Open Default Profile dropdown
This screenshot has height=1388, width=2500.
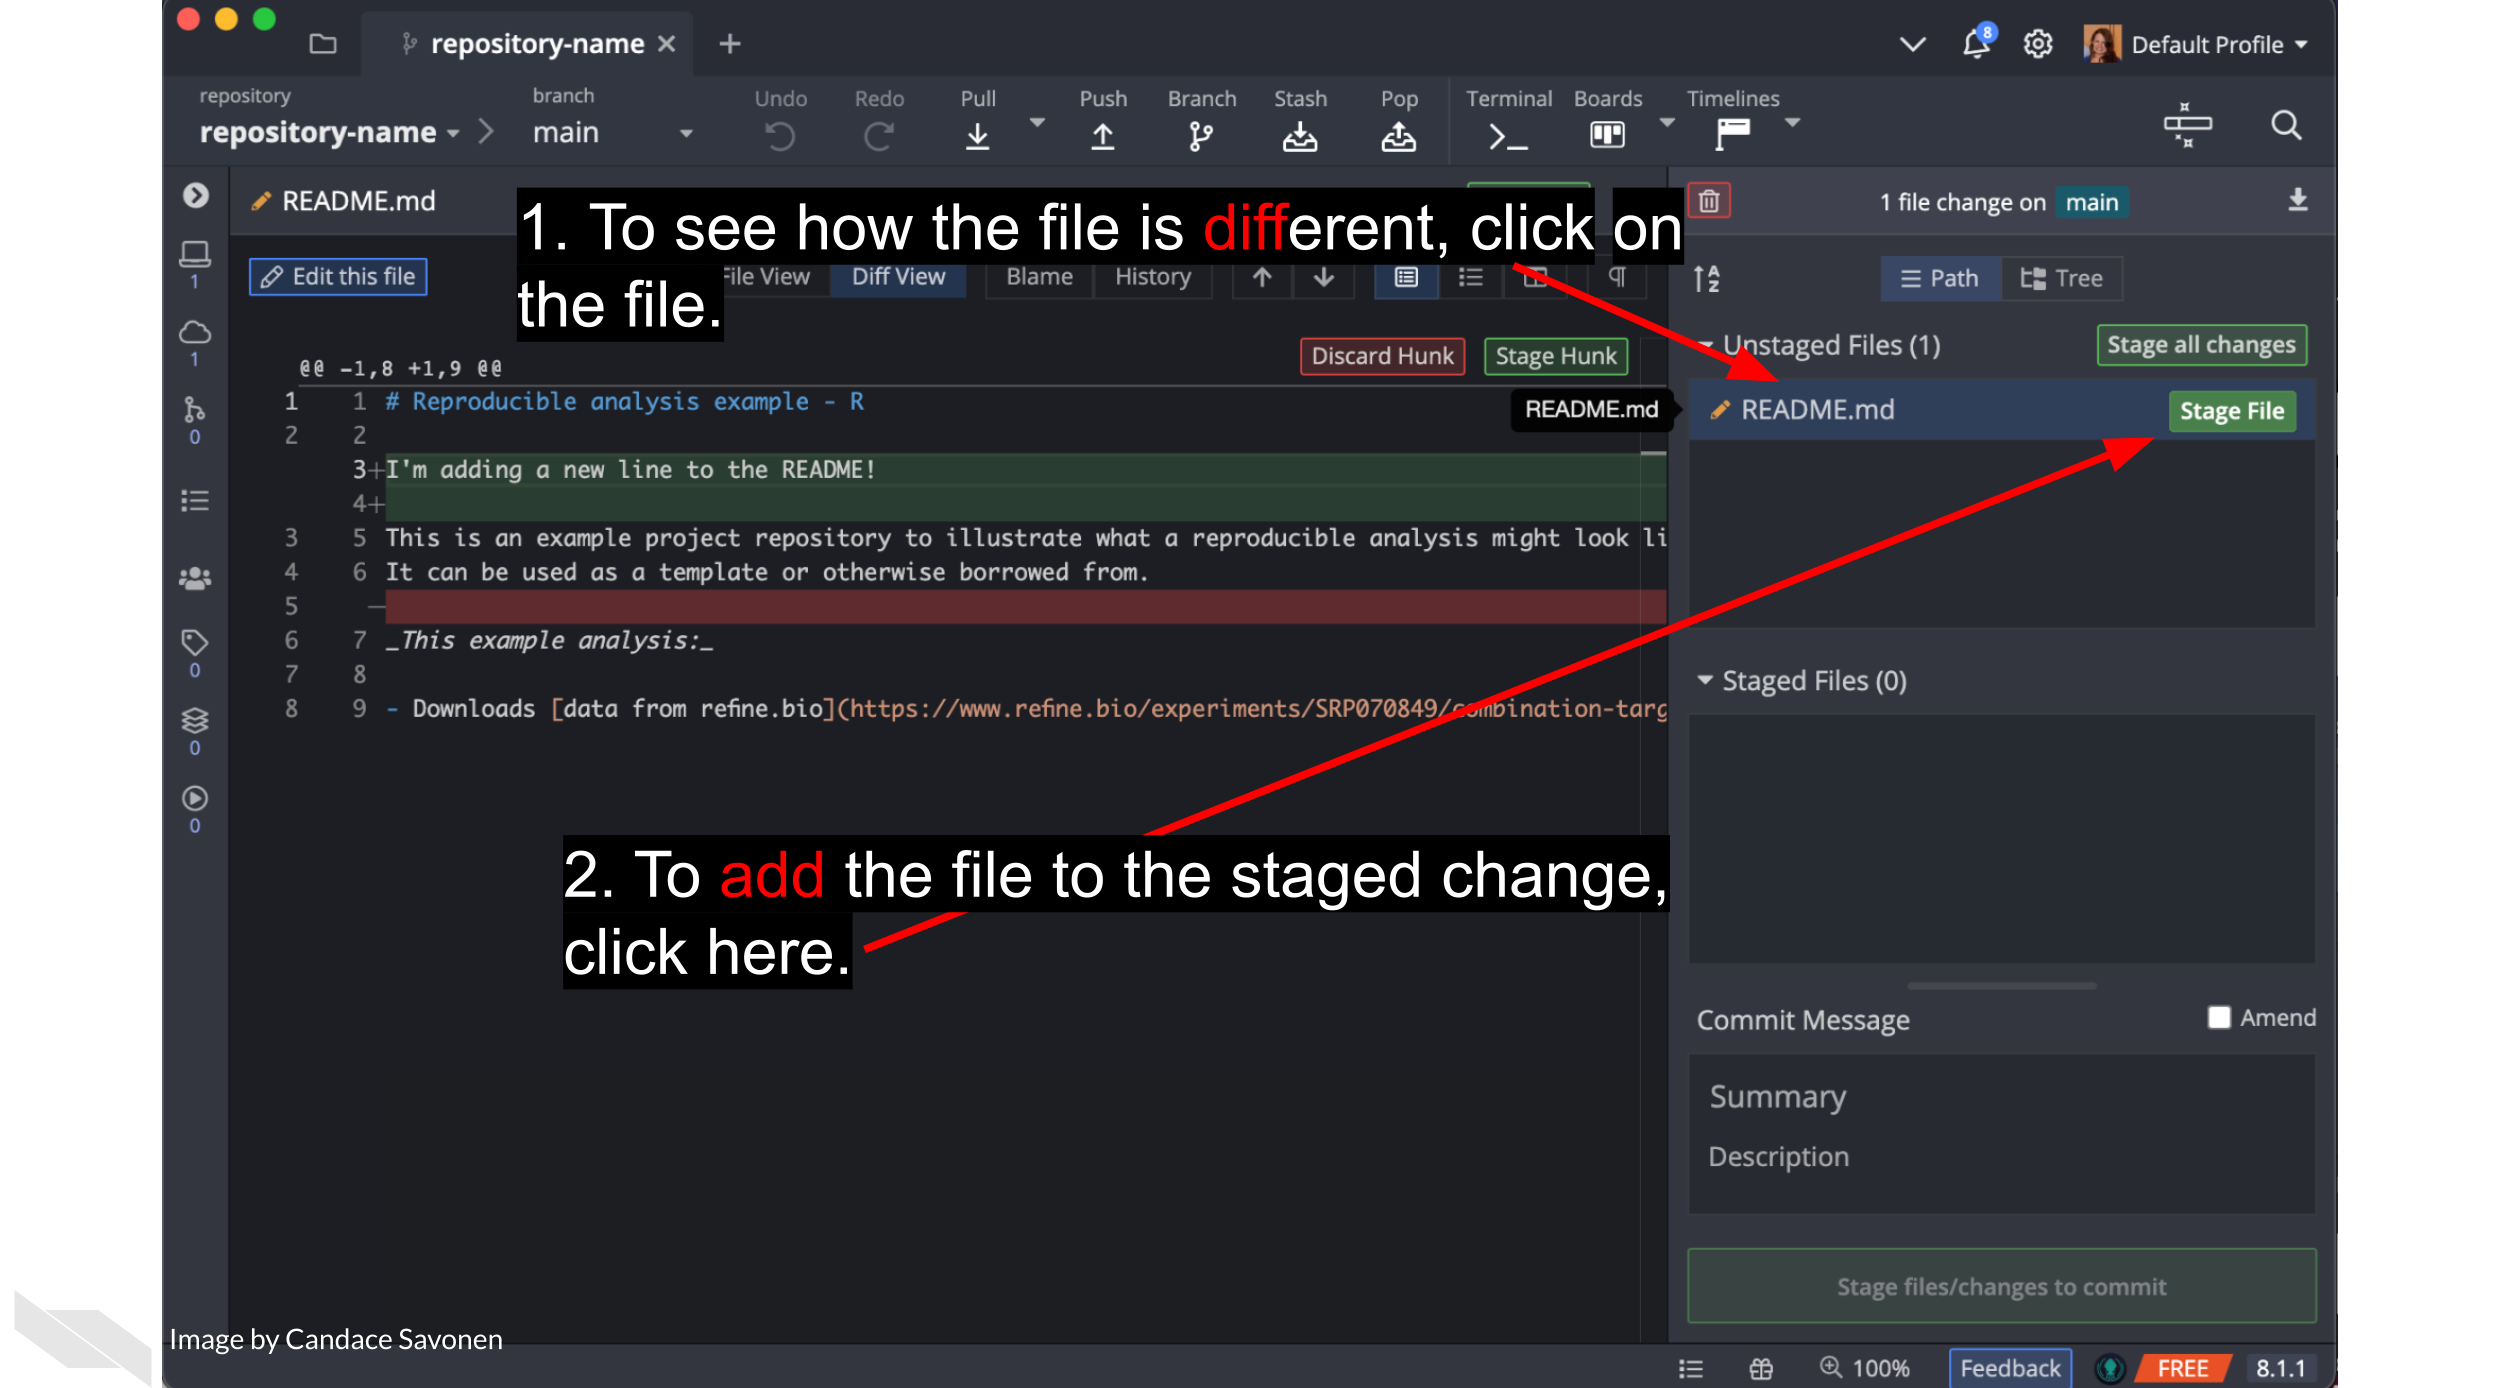[x=2198, y=44]
